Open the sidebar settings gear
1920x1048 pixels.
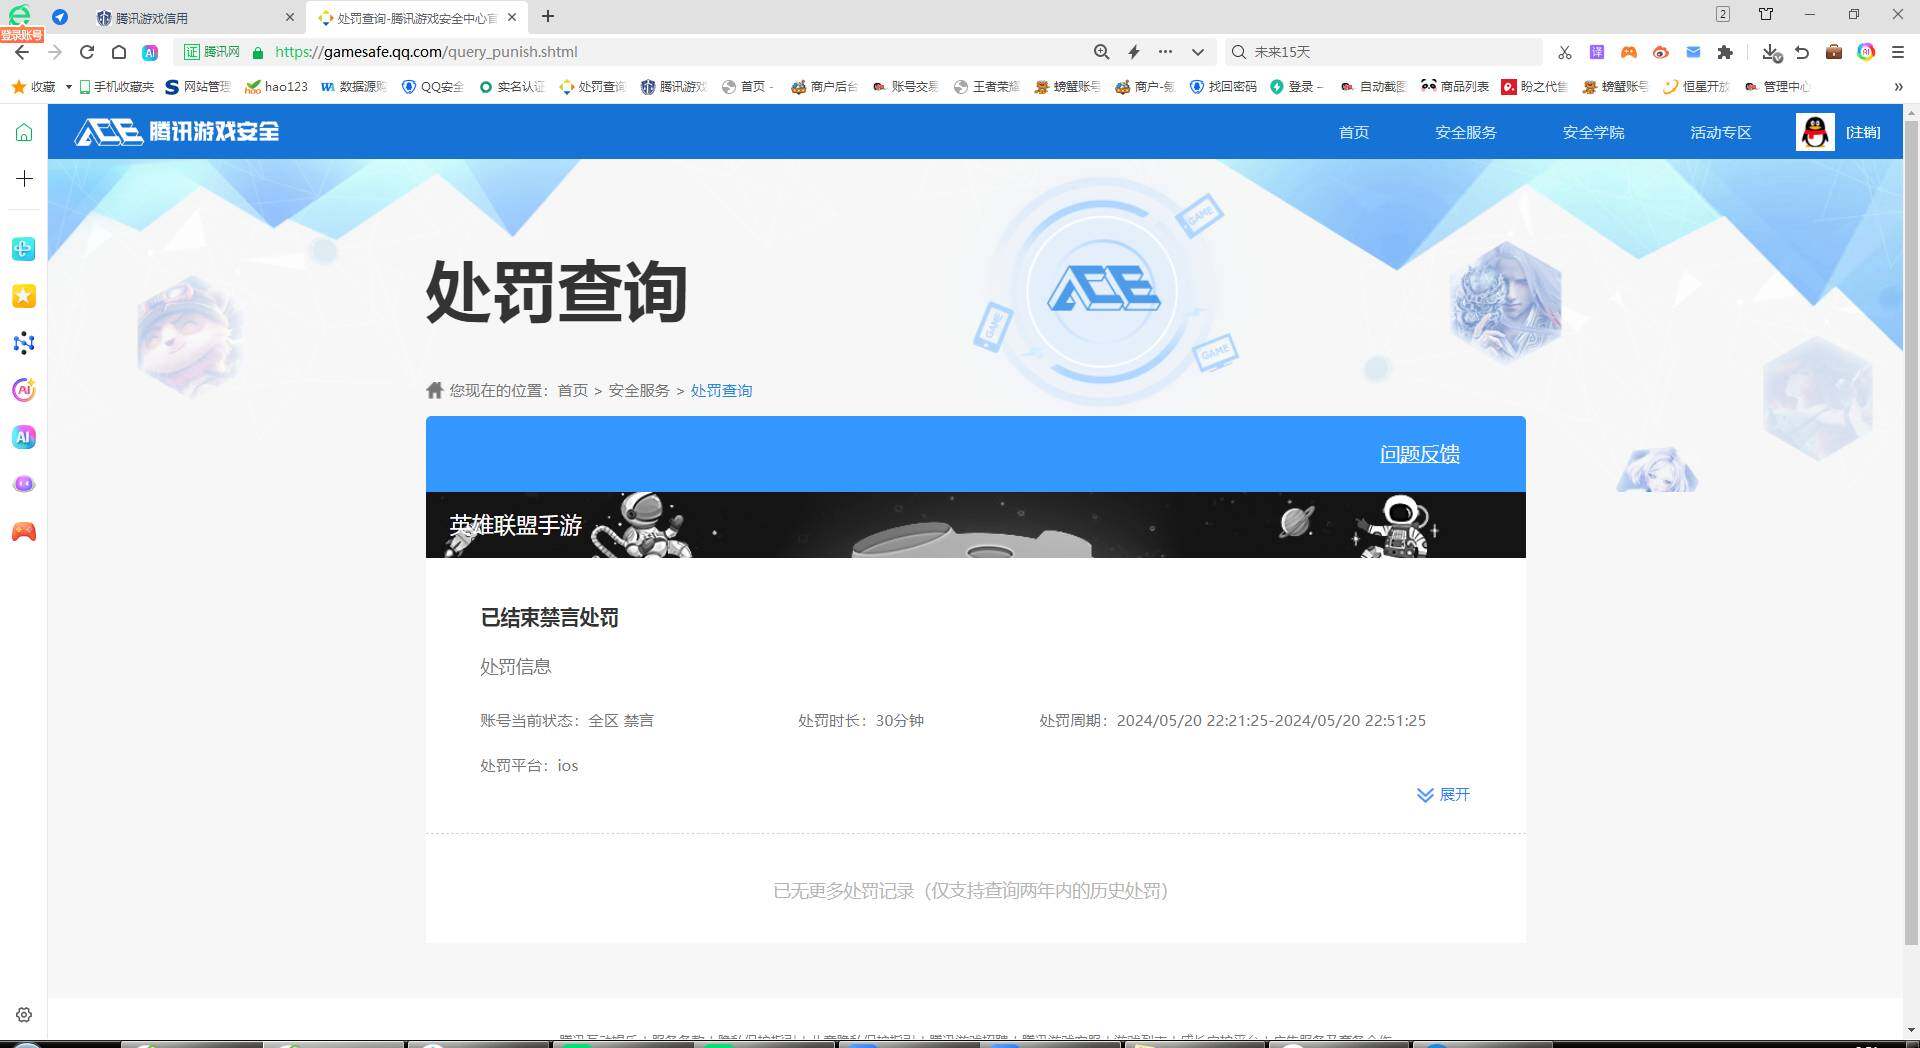(24, 1014)
